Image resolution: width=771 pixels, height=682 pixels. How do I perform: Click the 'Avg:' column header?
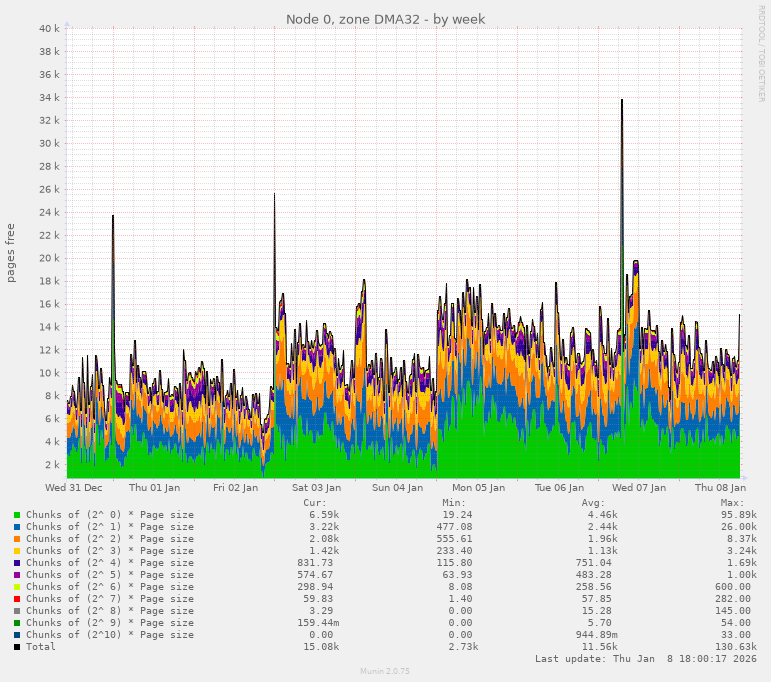tap(593, 503)
